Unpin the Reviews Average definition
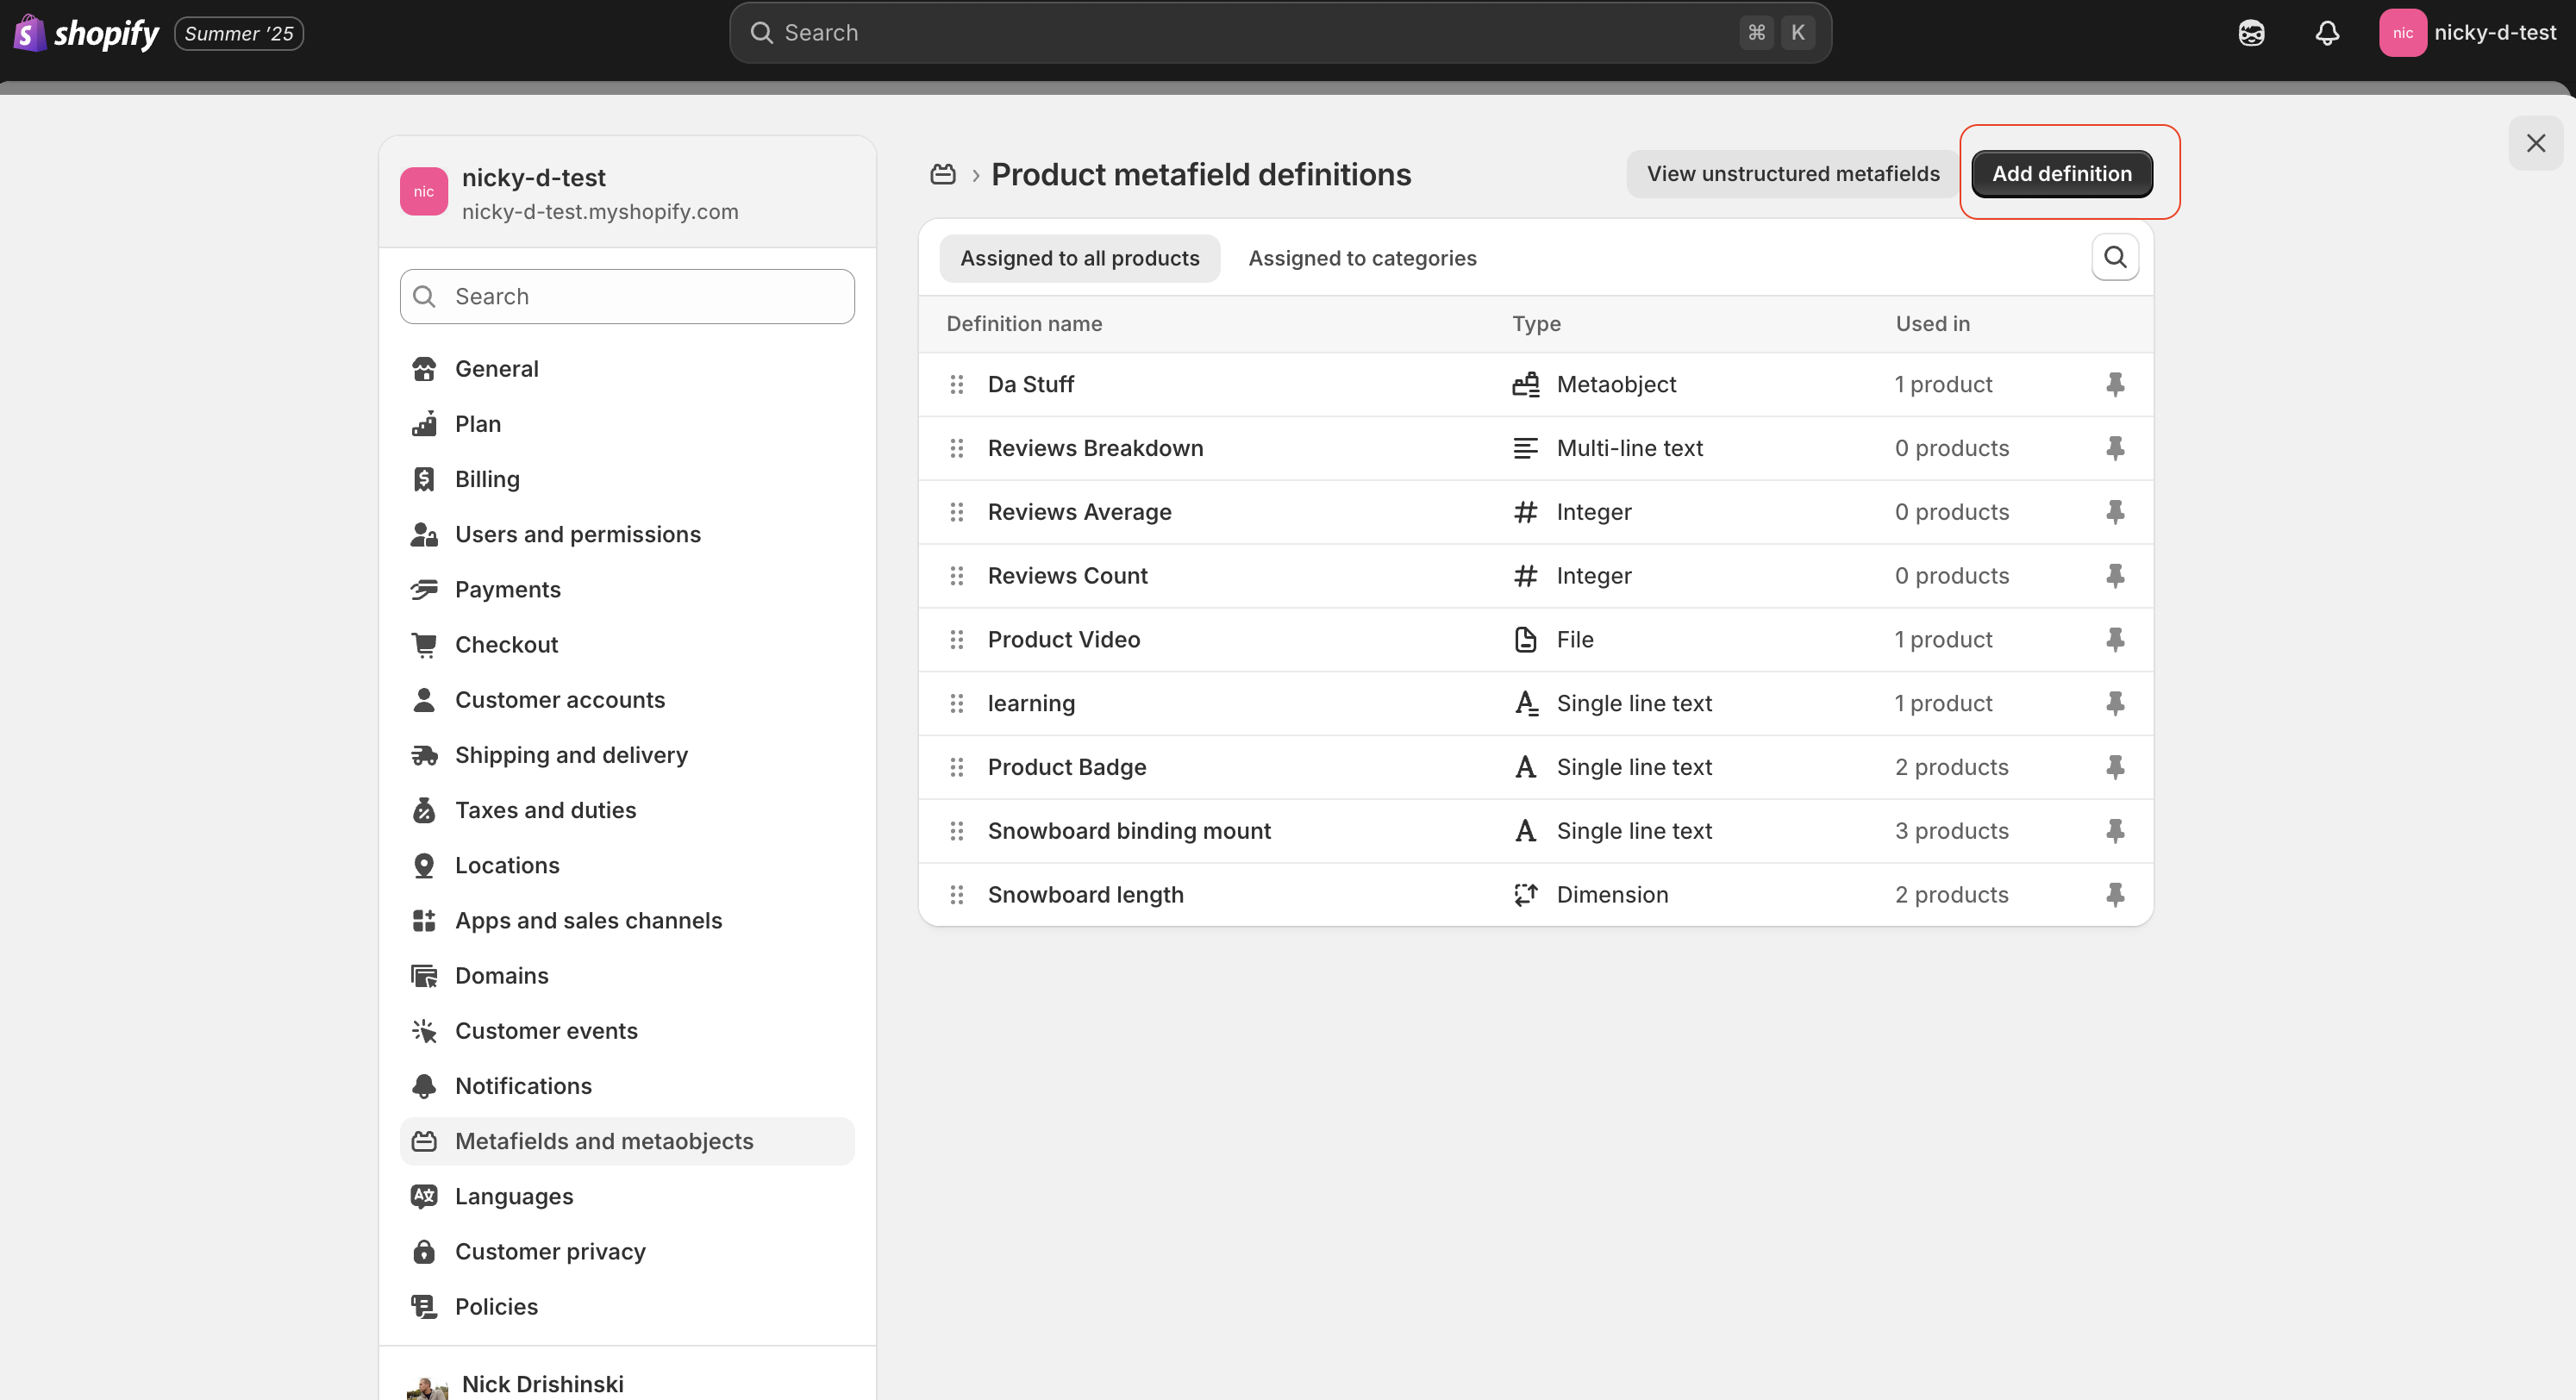The width and height of the screenshot is (2576, 1400). click(2115, 512)
